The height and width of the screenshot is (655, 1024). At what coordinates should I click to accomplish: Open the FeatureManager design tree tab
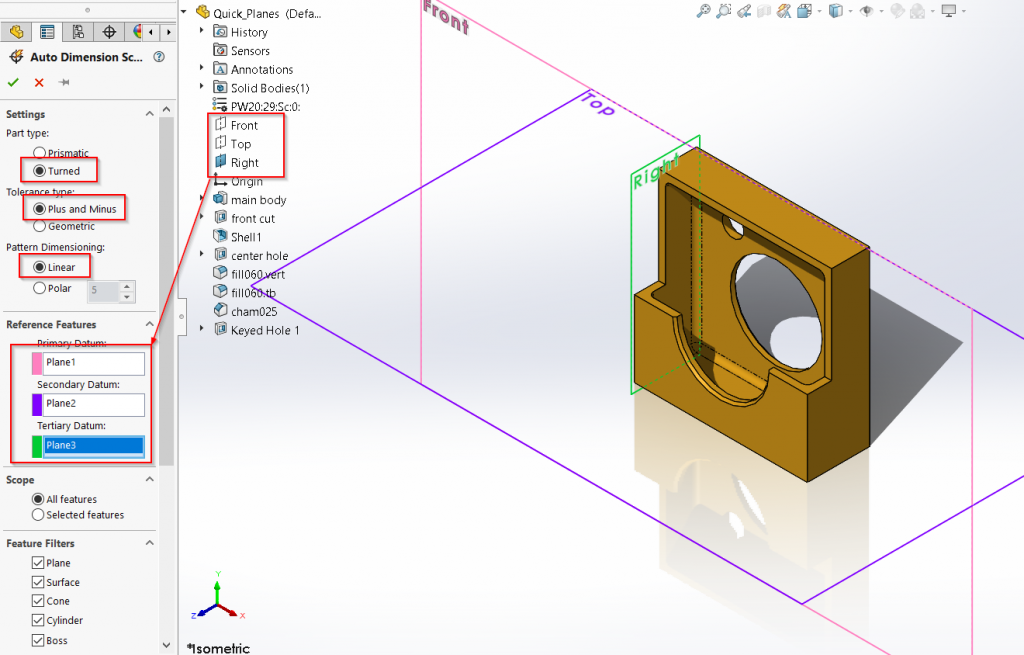click(x=15, y=32)
